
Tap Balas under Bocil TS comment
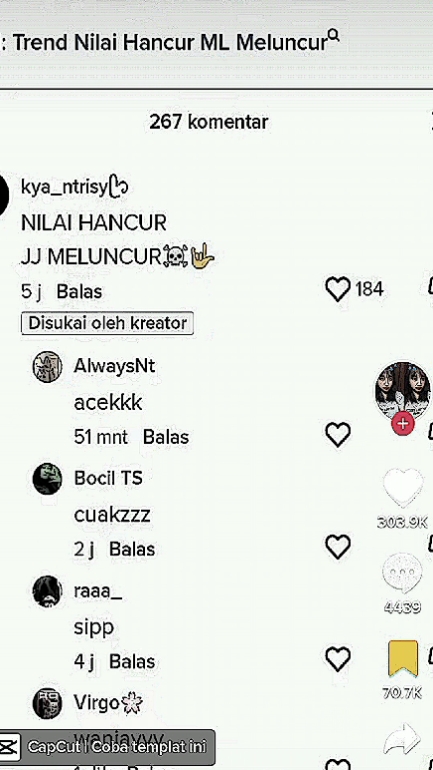tap(132, 549)
